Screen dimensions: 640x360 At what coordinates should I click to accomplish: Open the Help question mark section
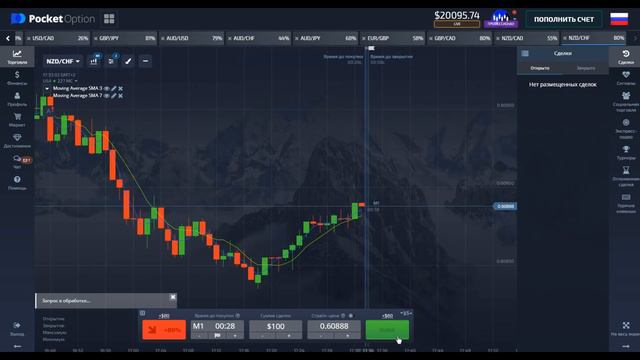click(x=17, y=183)
